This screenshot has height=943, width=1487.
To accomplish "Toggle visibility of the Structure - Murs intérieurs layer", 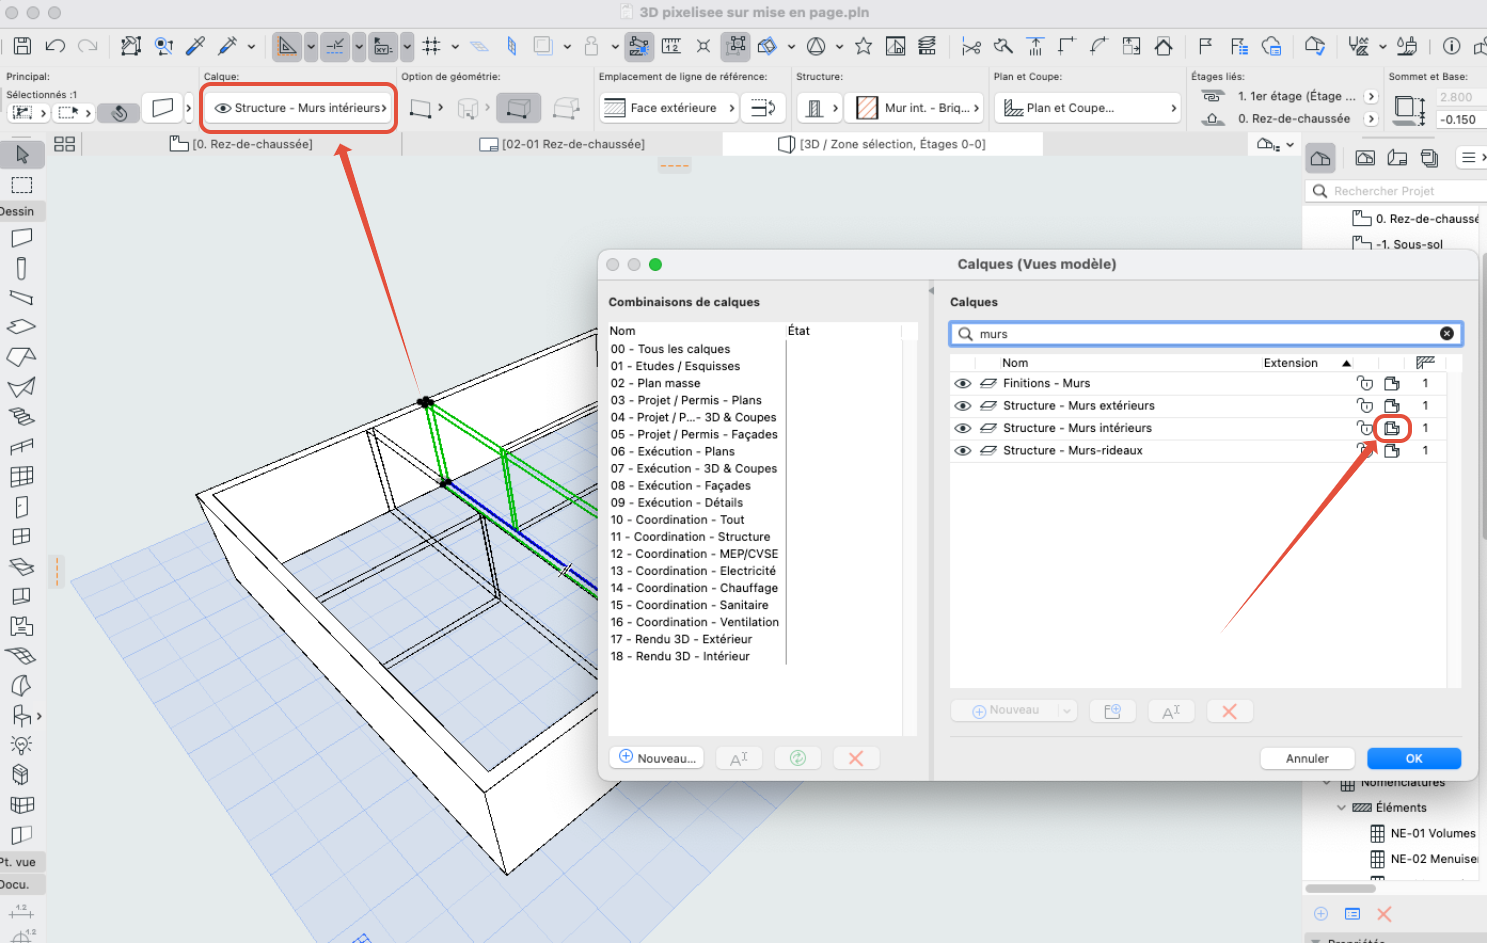I will click(963, 428).
